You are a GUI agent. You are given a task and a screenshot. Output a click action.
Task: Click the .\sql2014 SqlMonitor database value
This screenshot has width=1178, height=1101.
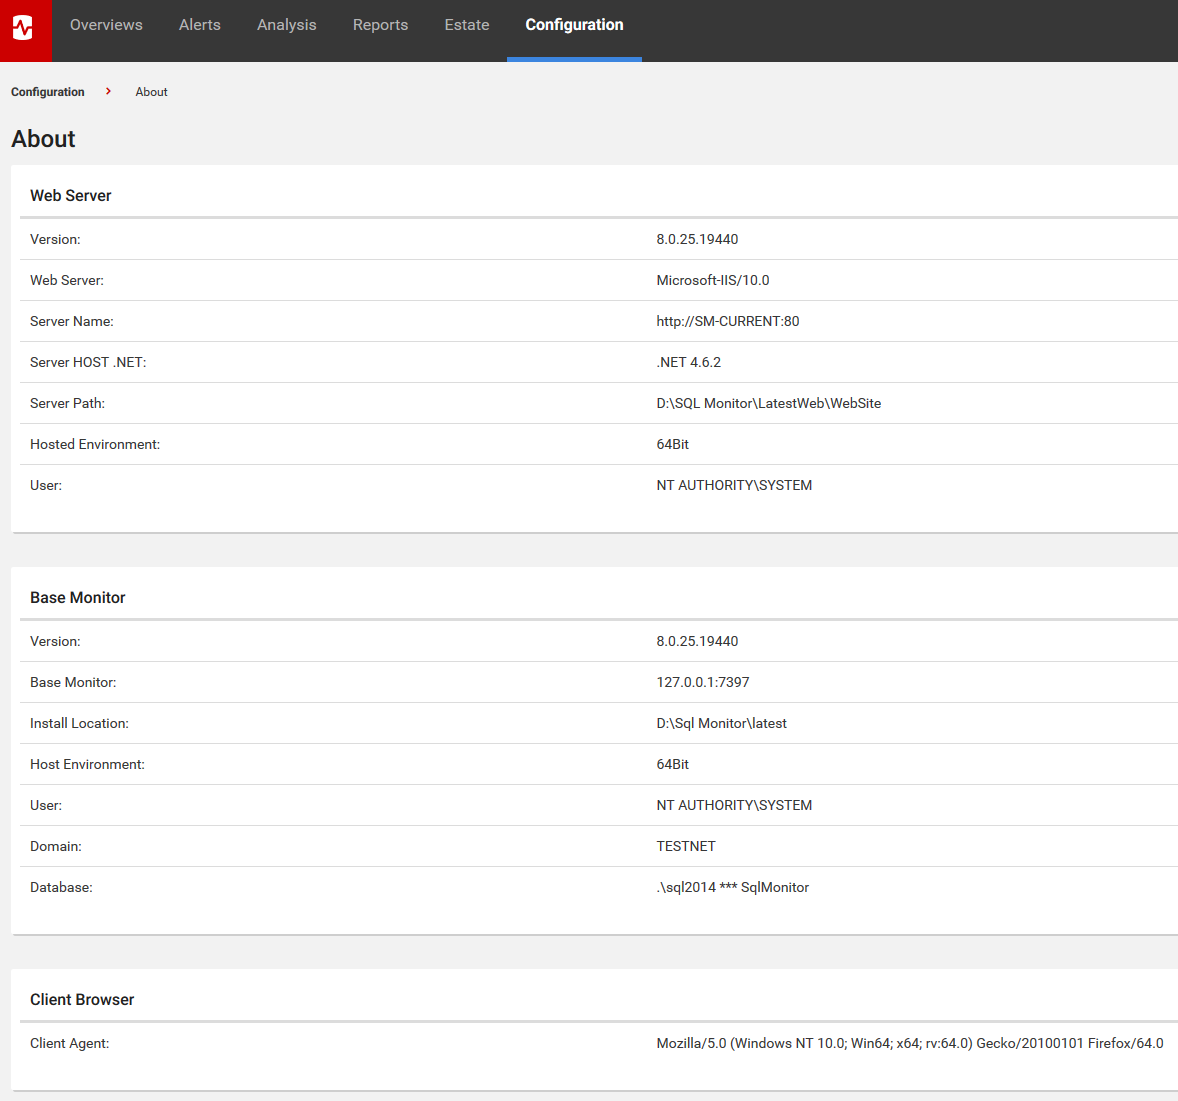[x=732, y=887]
